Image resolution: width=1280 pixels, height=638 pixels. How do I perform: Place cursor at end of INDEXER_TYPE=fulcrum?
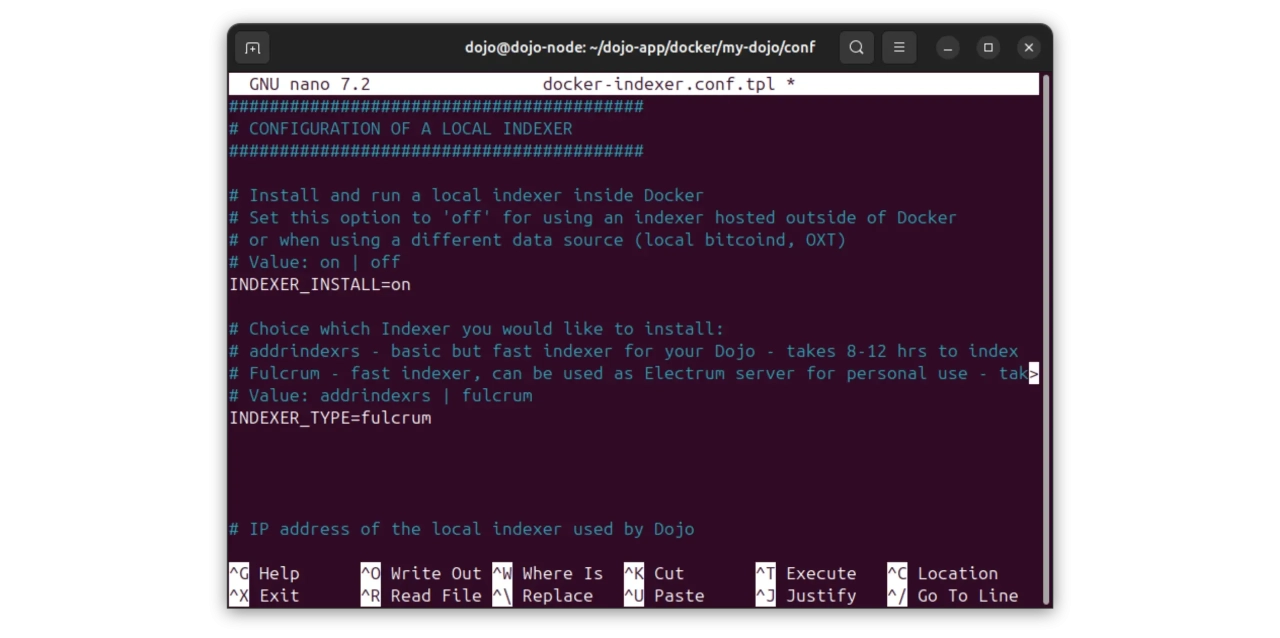(432, 418)
